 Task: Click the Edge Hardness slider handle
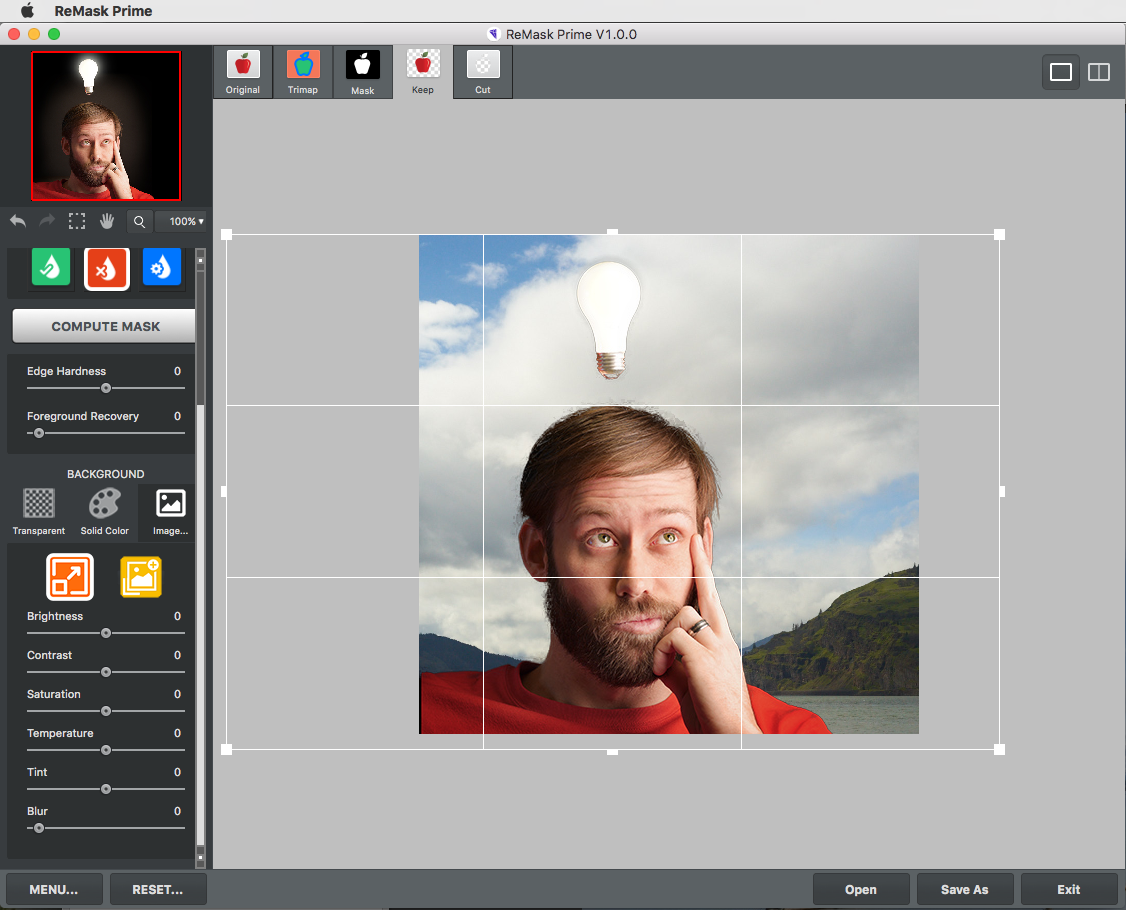click(106, 388)
